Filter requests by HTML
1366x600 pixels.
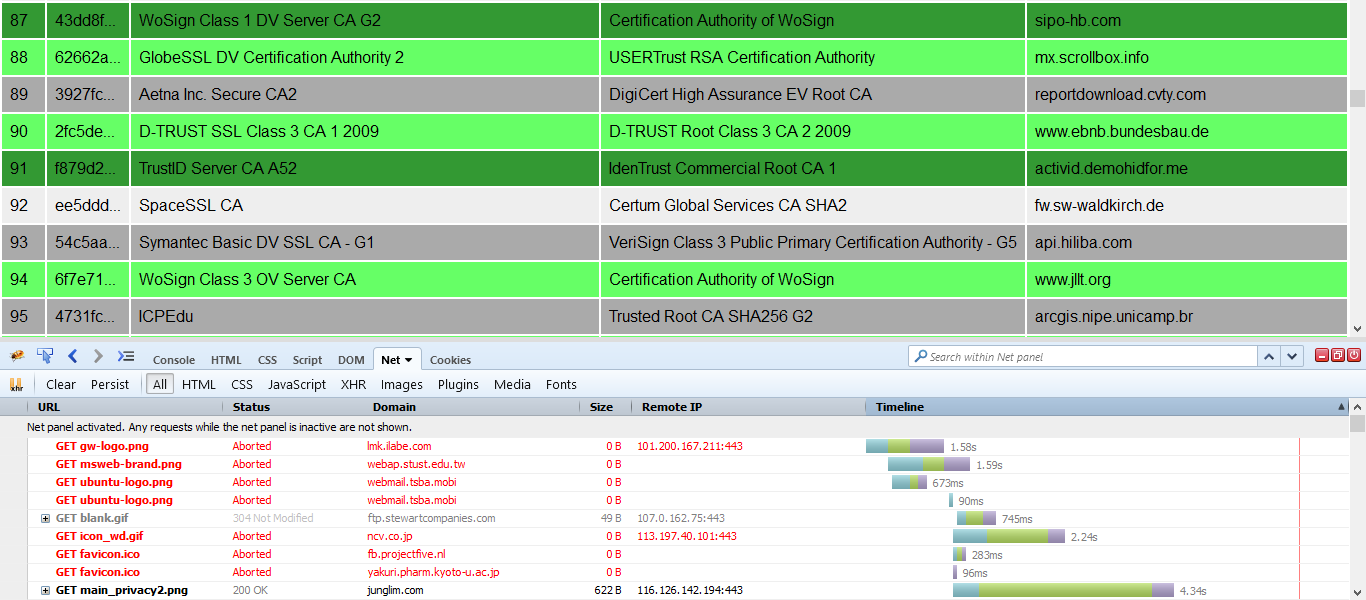[199, 384]
